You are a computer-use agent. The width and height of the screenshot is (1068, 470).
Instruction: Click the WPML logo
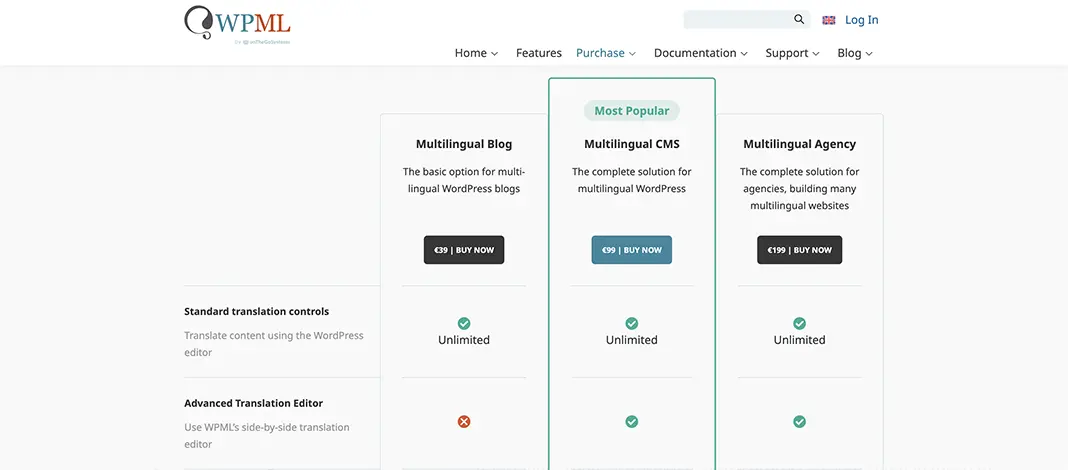[237, 24]
